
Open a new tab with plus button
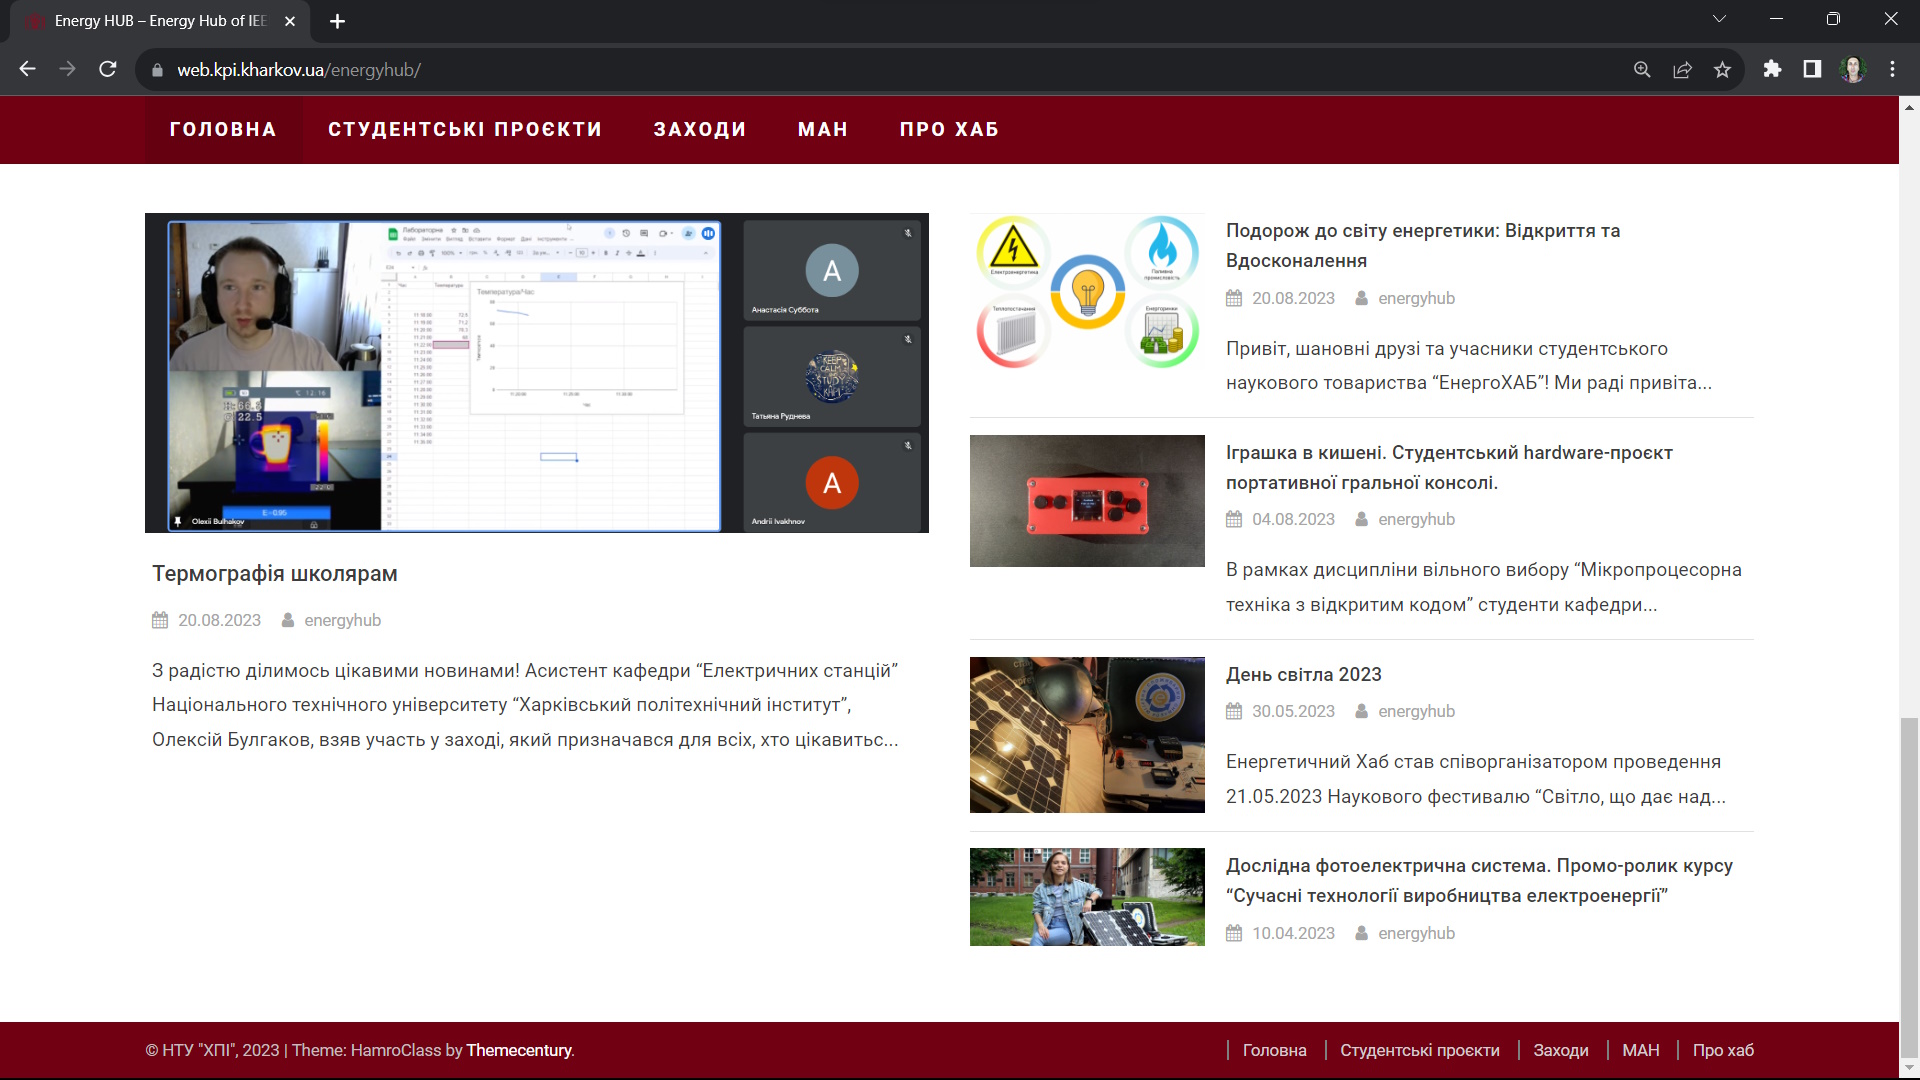[x=337, y=21]
